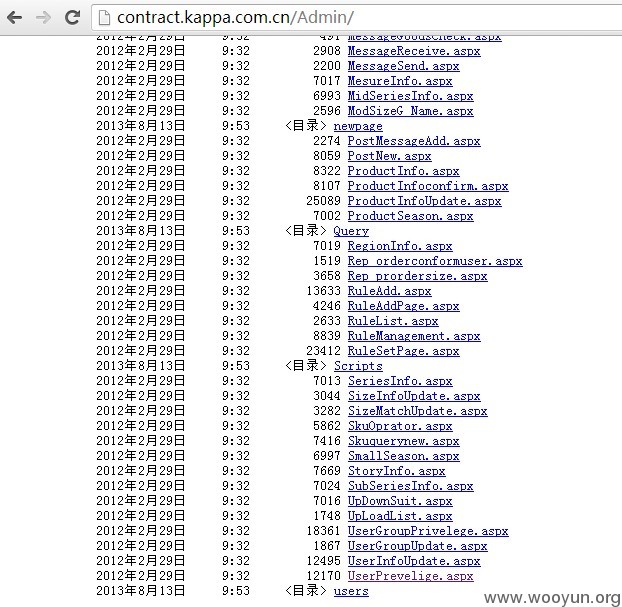
Task: Click the browser Forward arrow
Action: tap(43, 17)
